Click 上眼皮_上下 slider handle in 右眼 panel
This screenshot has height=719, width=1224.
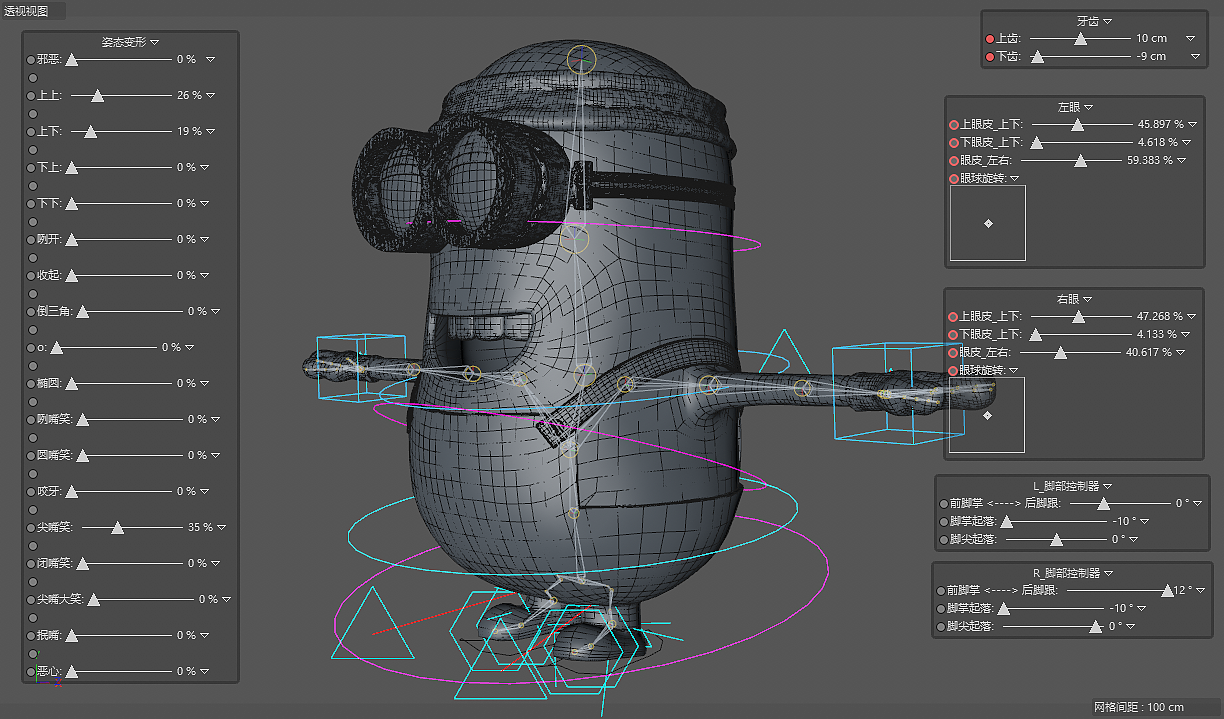tap(1078, 317)
